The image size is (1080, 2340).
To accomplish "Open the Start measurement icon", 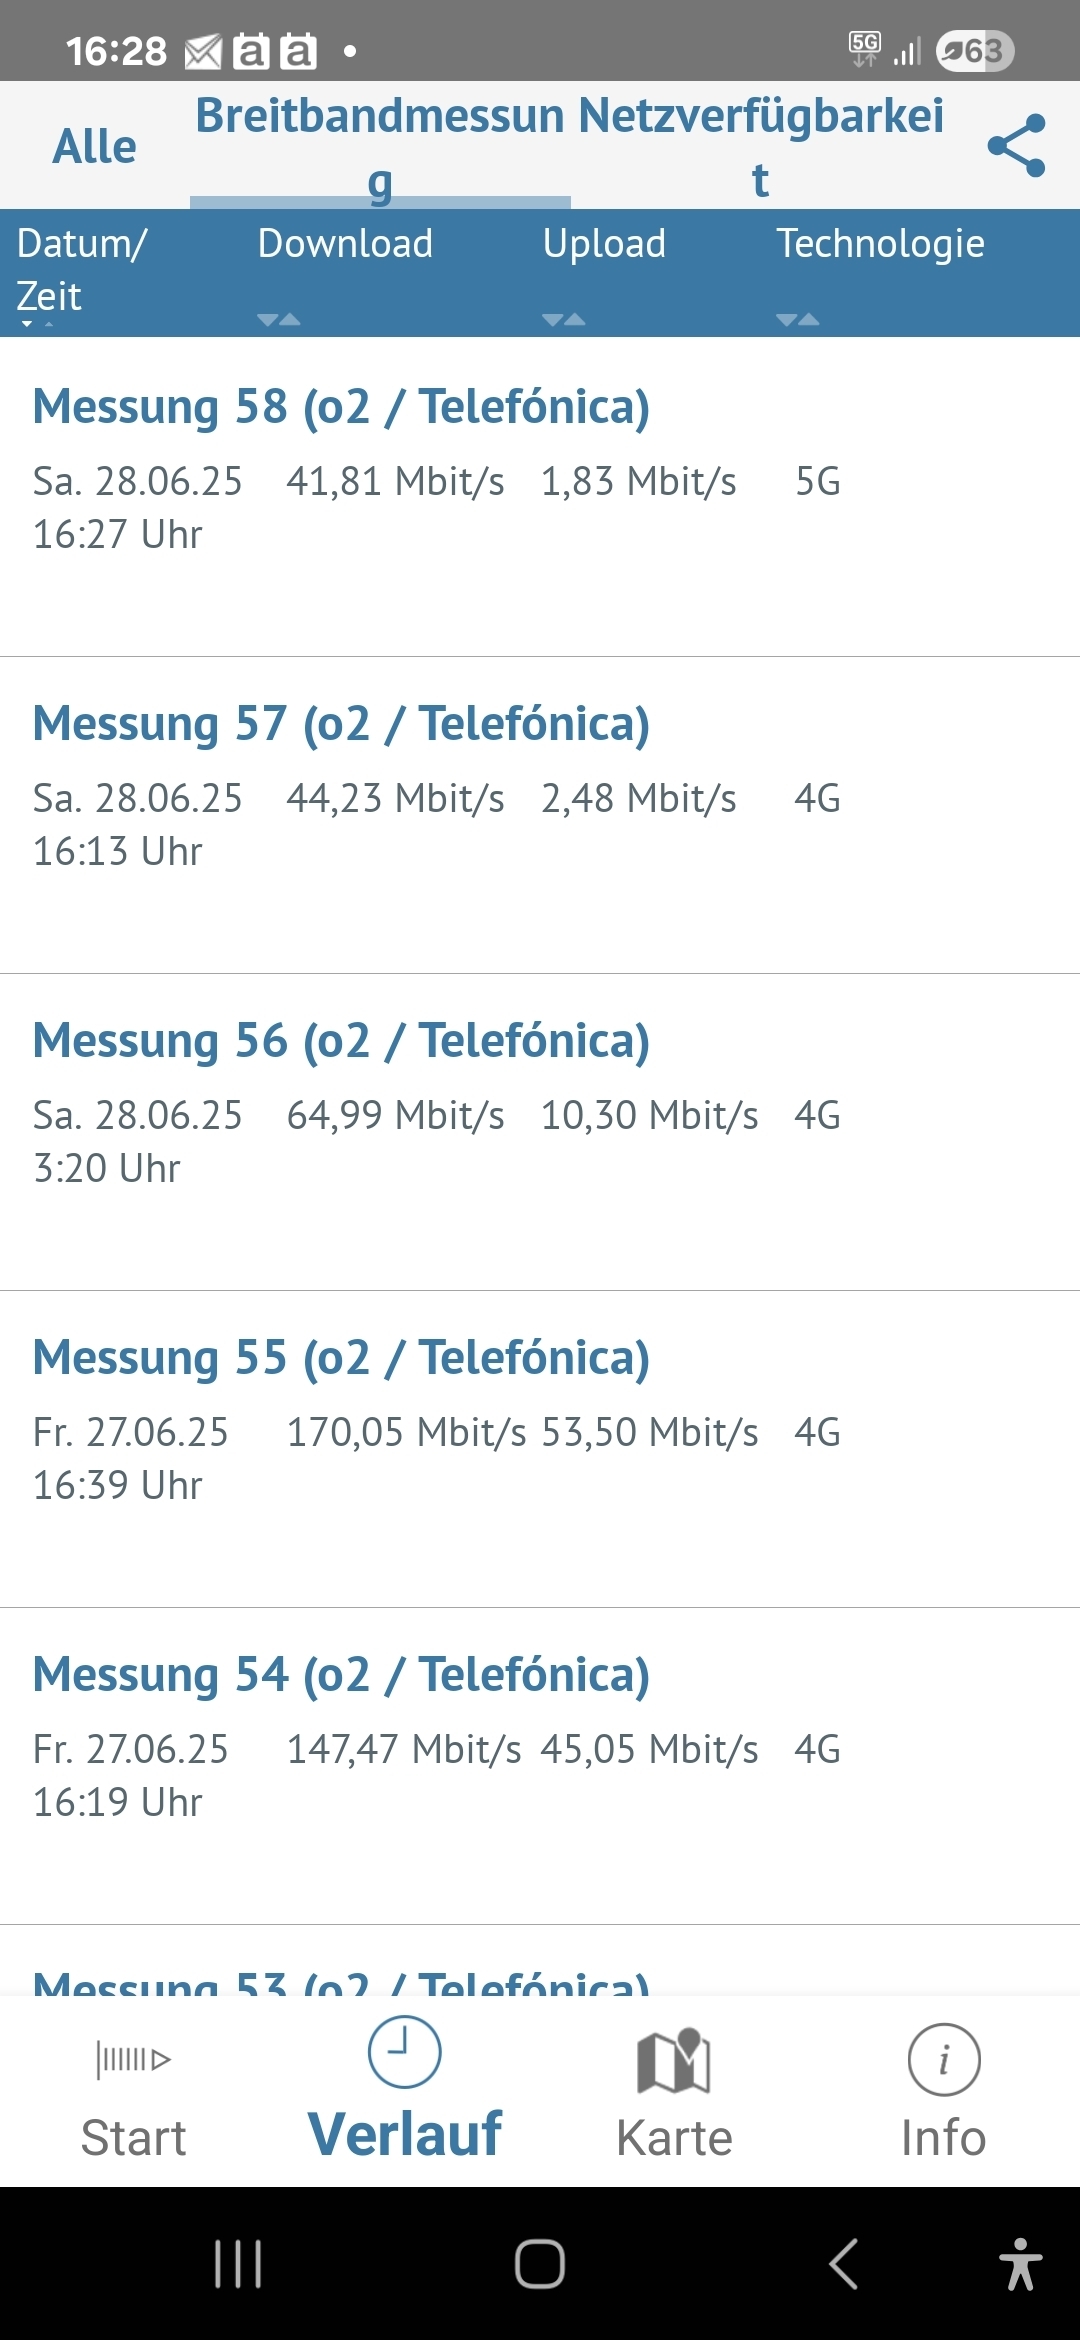I will pyautogui.click(x=133, y=2060).
